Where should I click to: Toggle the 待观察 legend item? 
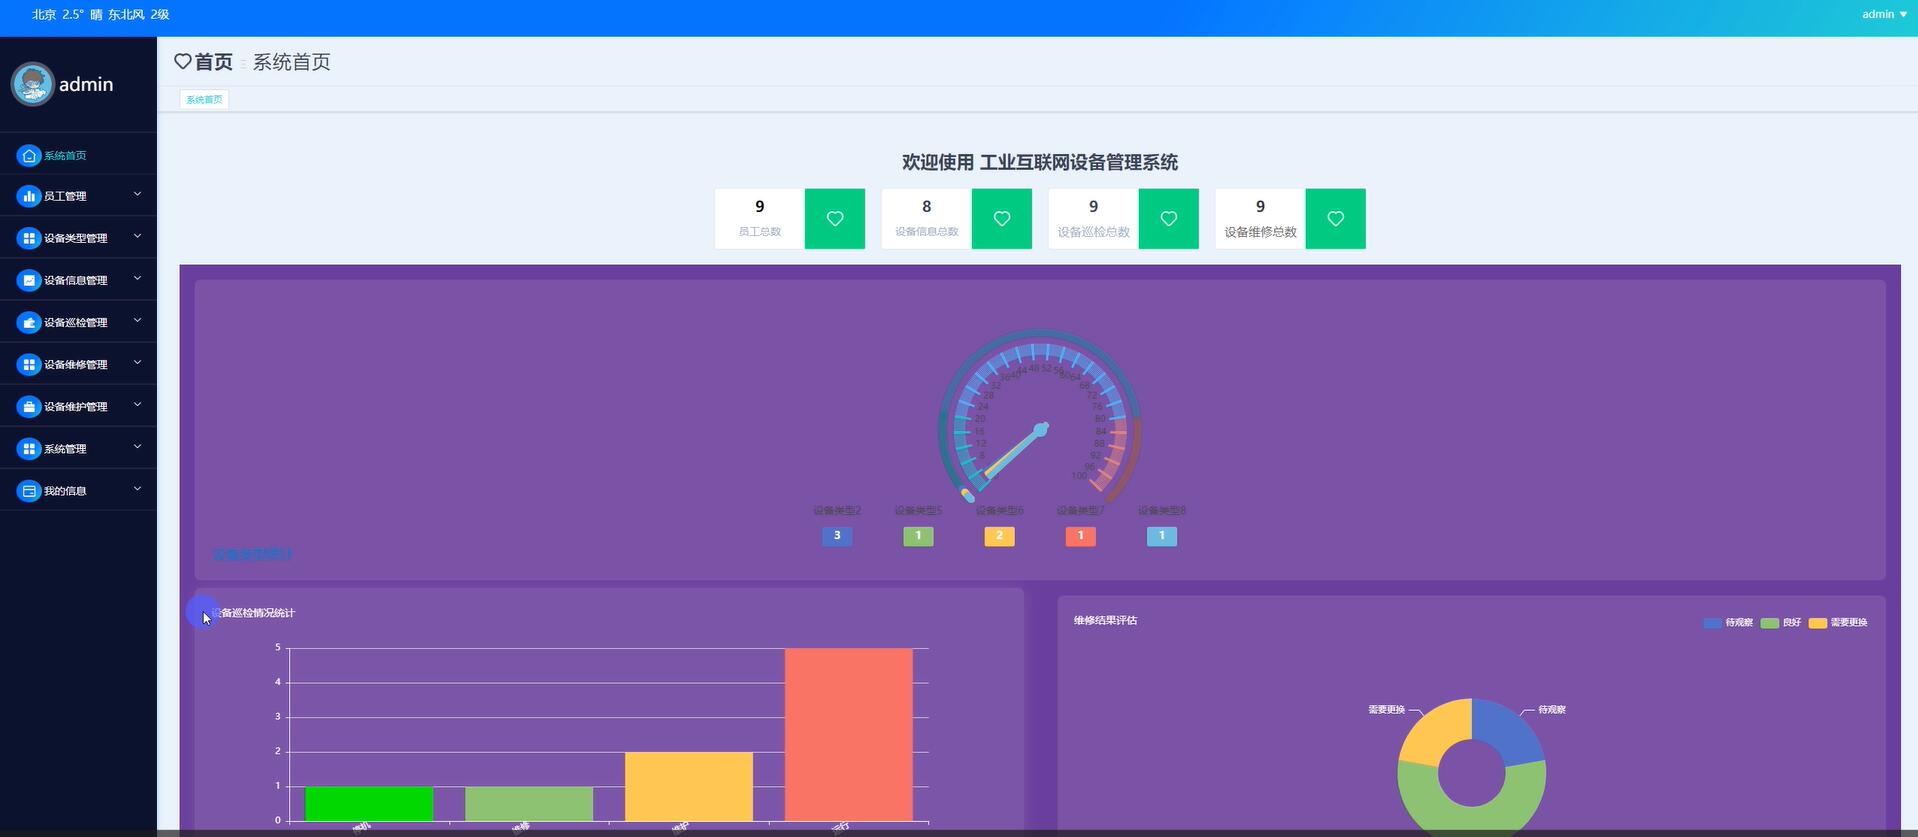pos(1728,623)
